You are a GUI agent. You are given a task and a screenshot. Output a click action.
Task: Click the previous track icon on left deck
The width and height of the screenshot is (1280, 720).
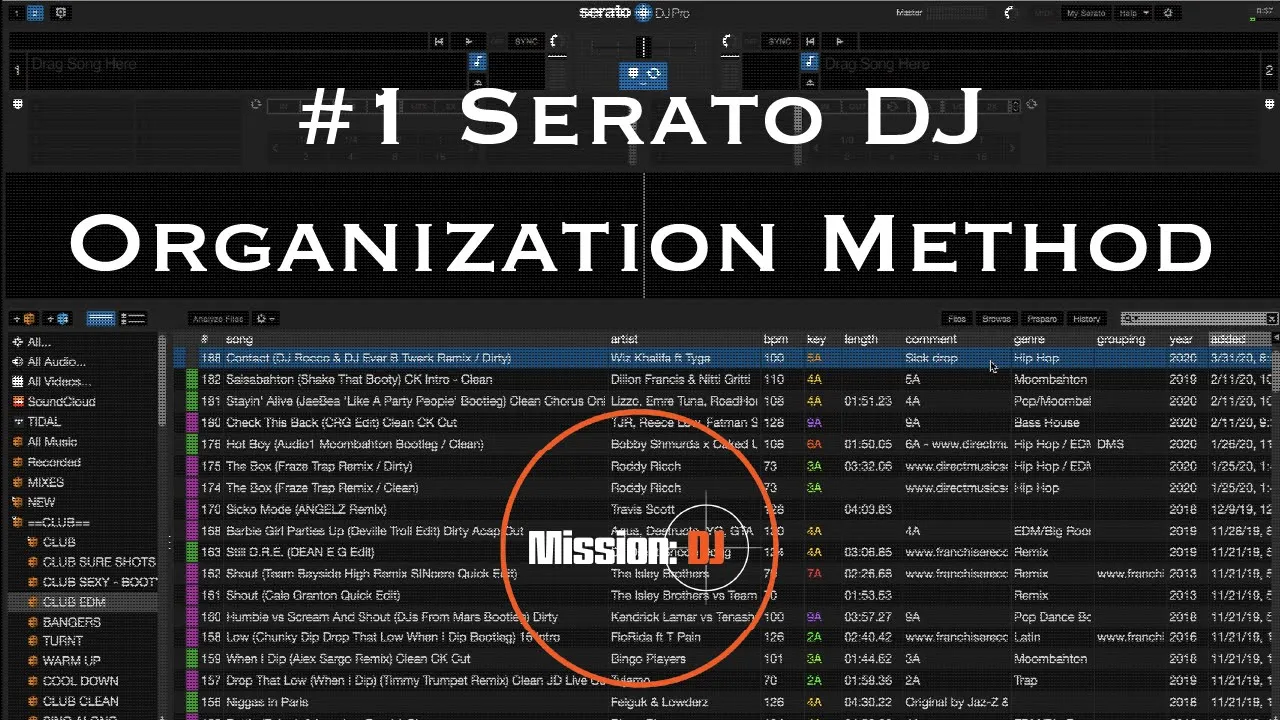tap(439, 41)
